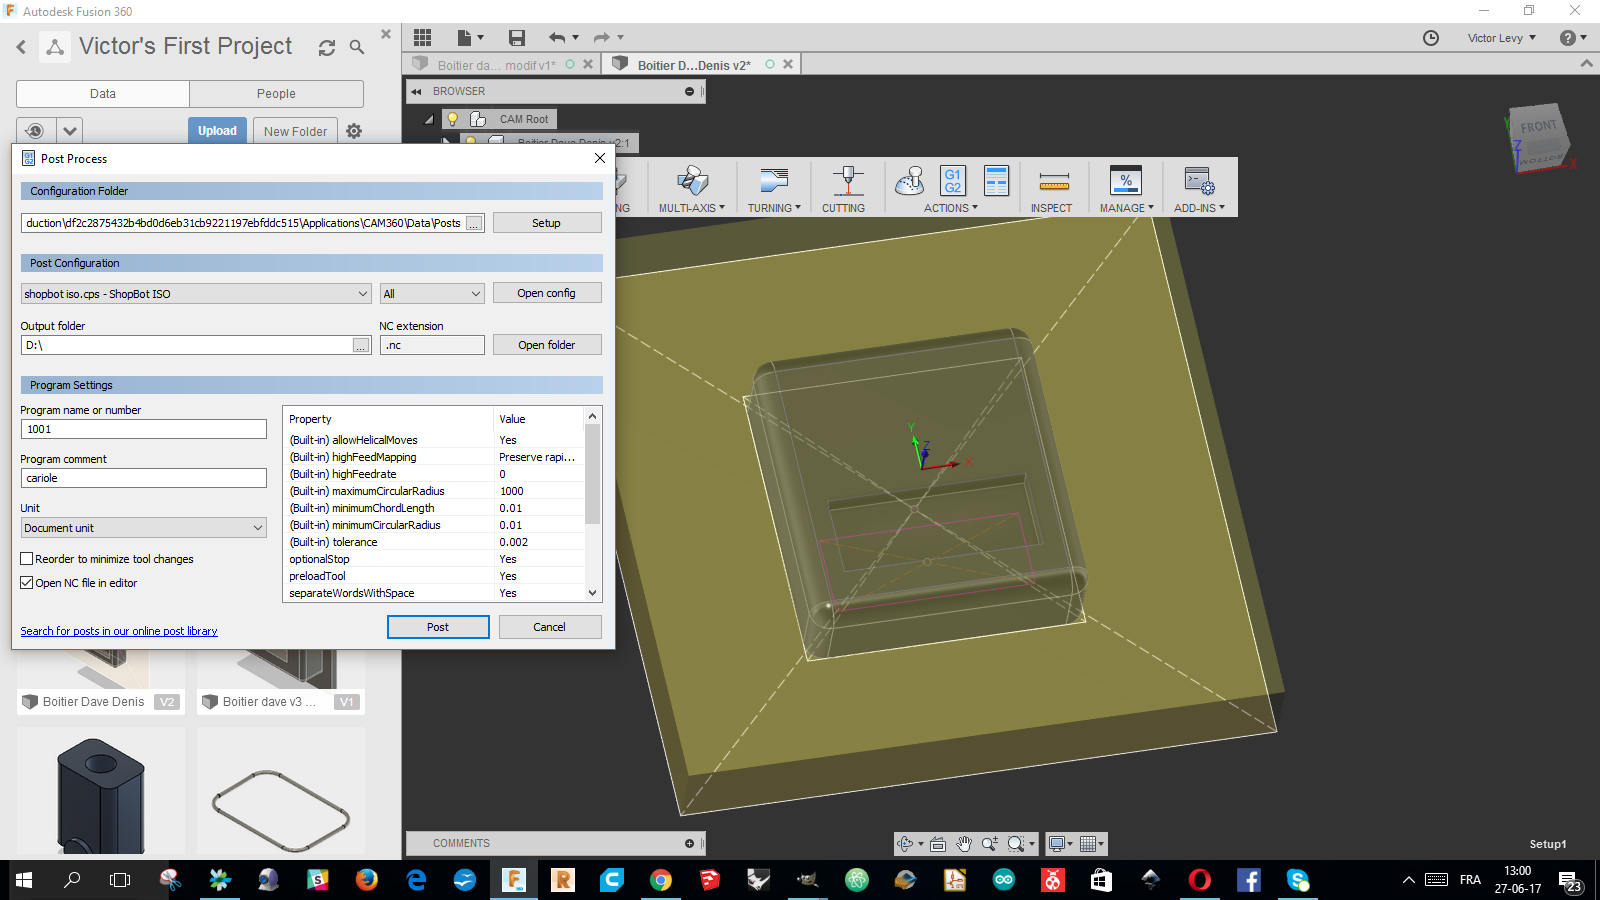
Task: Collapse the CAM Root tree node
Action: 429,119
